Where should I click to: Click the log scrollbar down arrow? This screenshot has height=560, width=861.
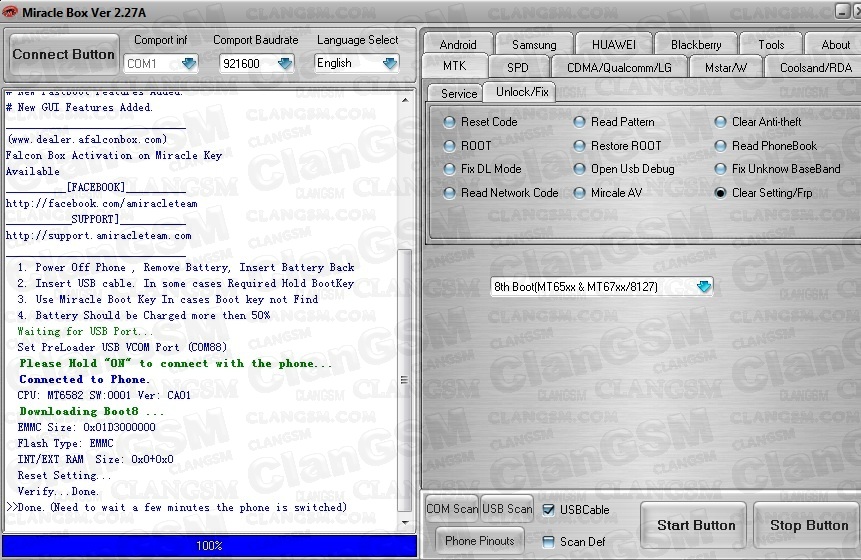[x=405, y=522]
